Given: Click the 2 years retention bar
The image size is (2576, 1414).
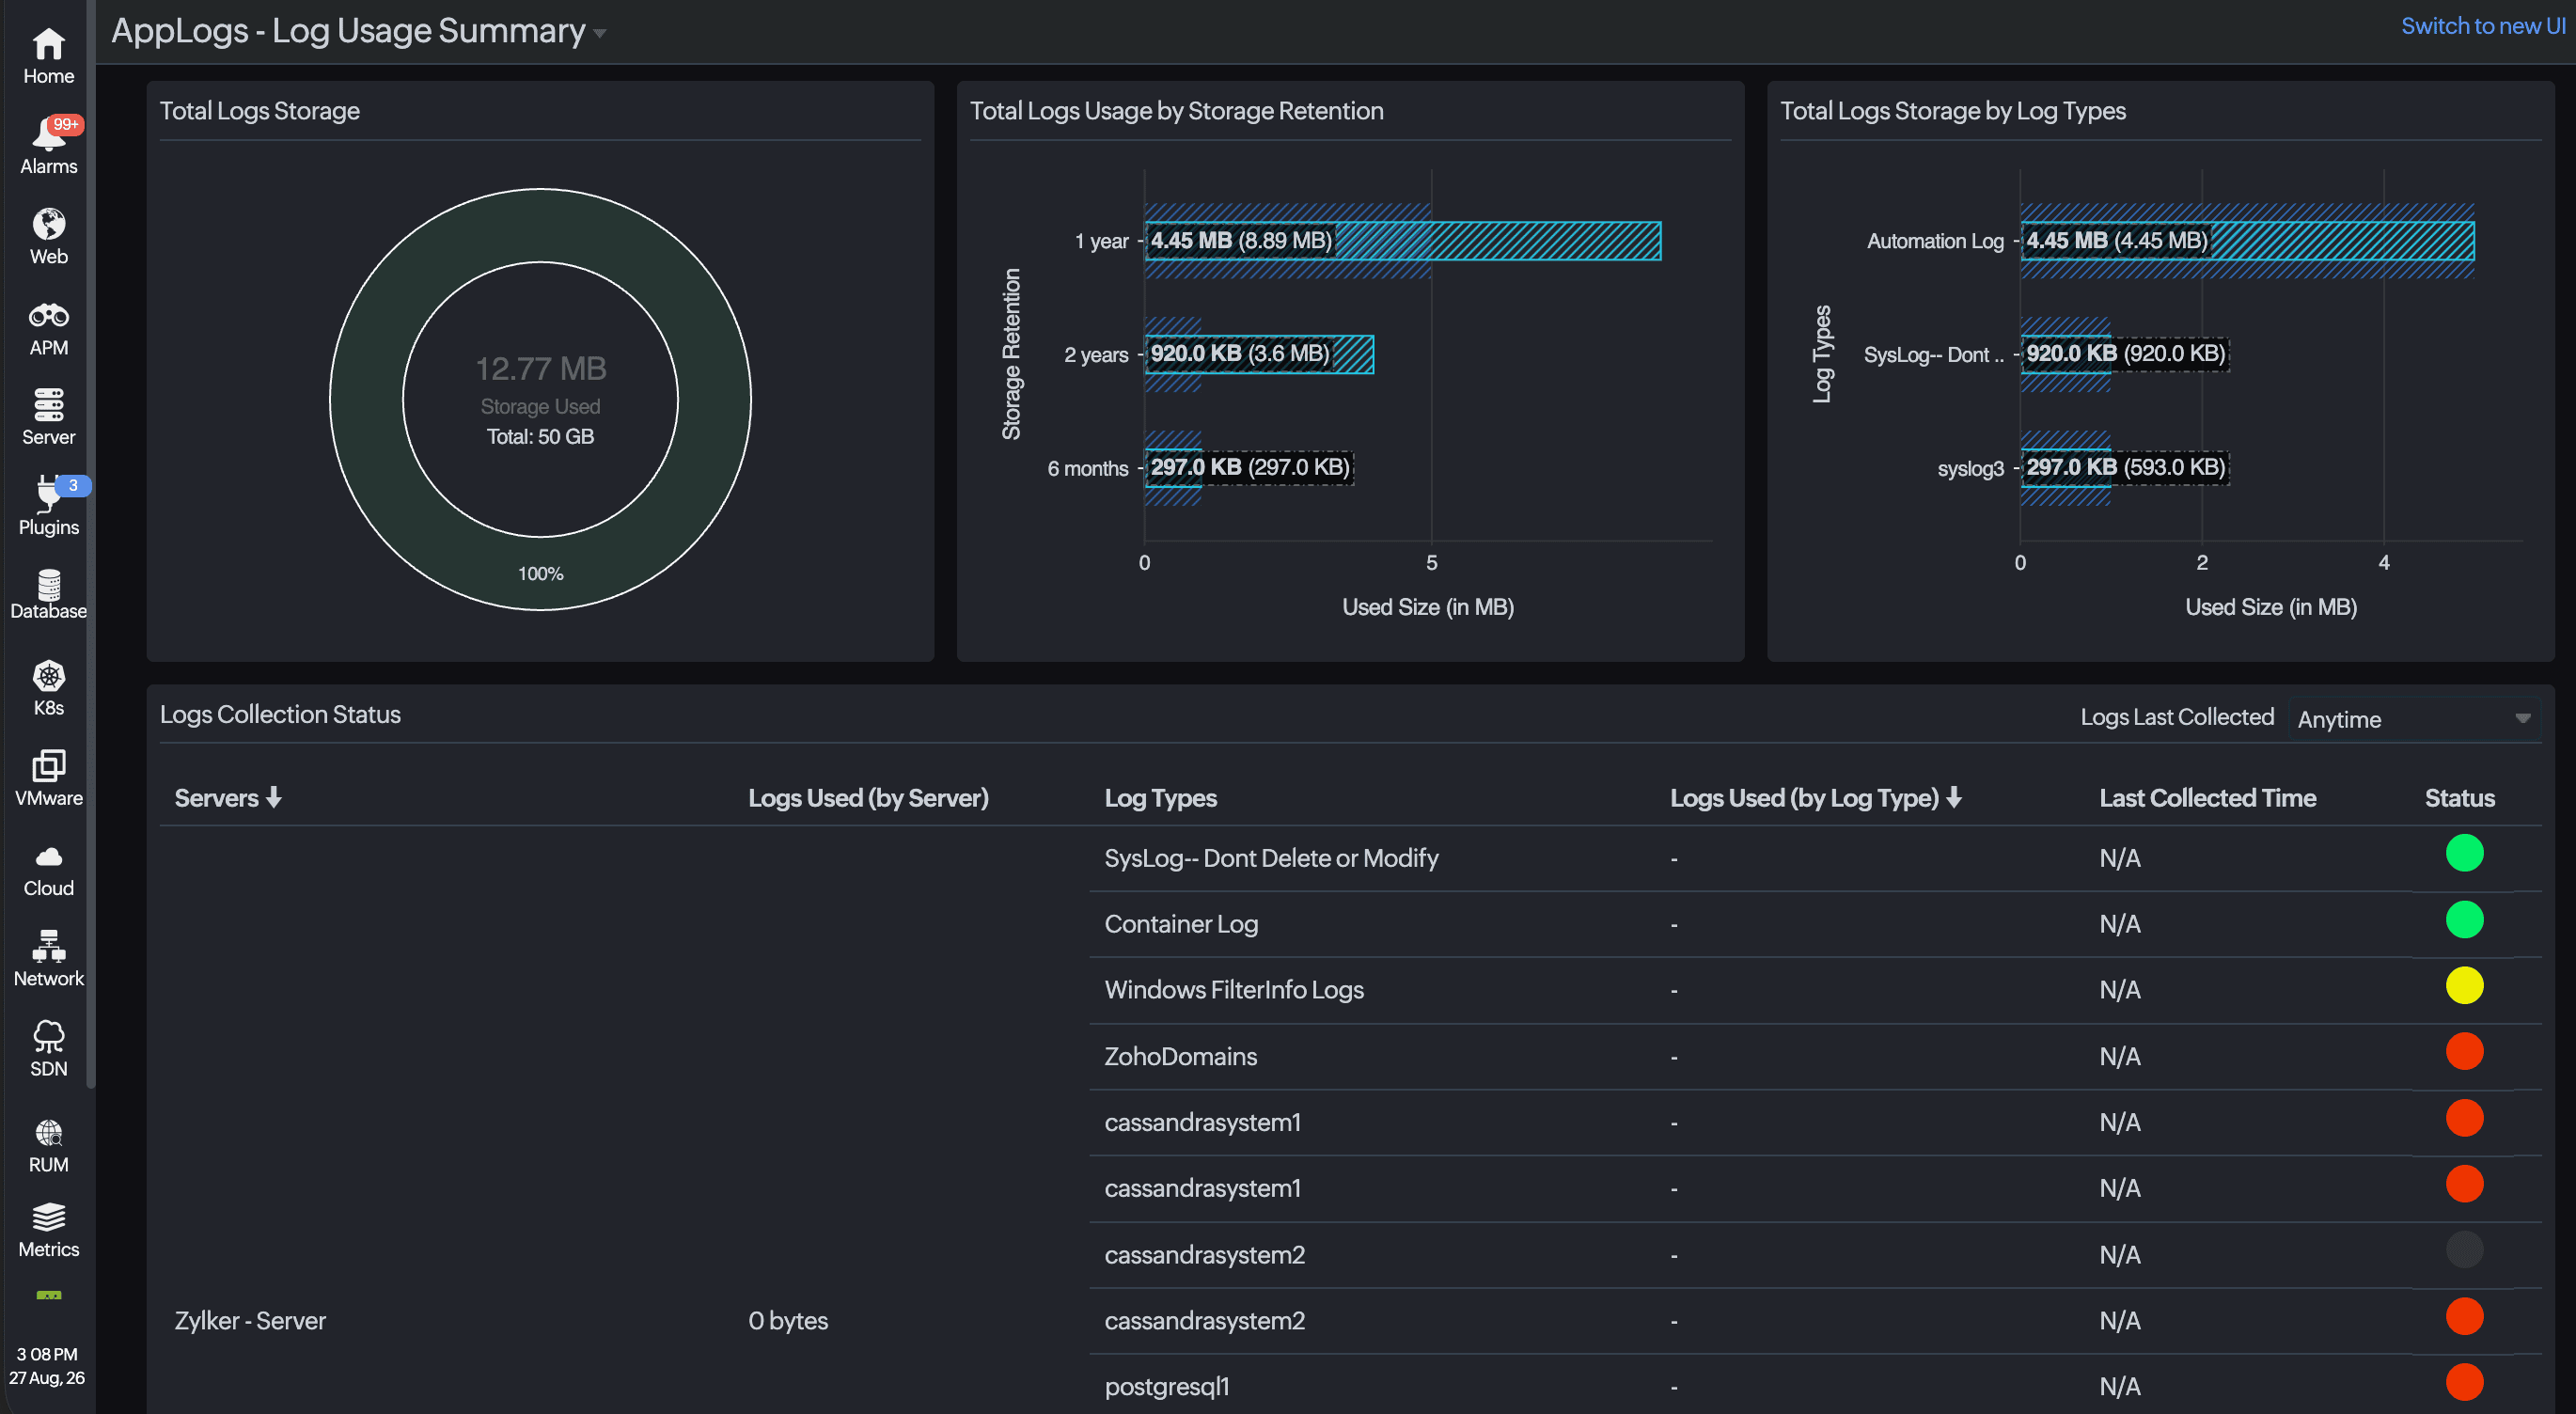Looking at the screenshot, I should pos(1259,354).
